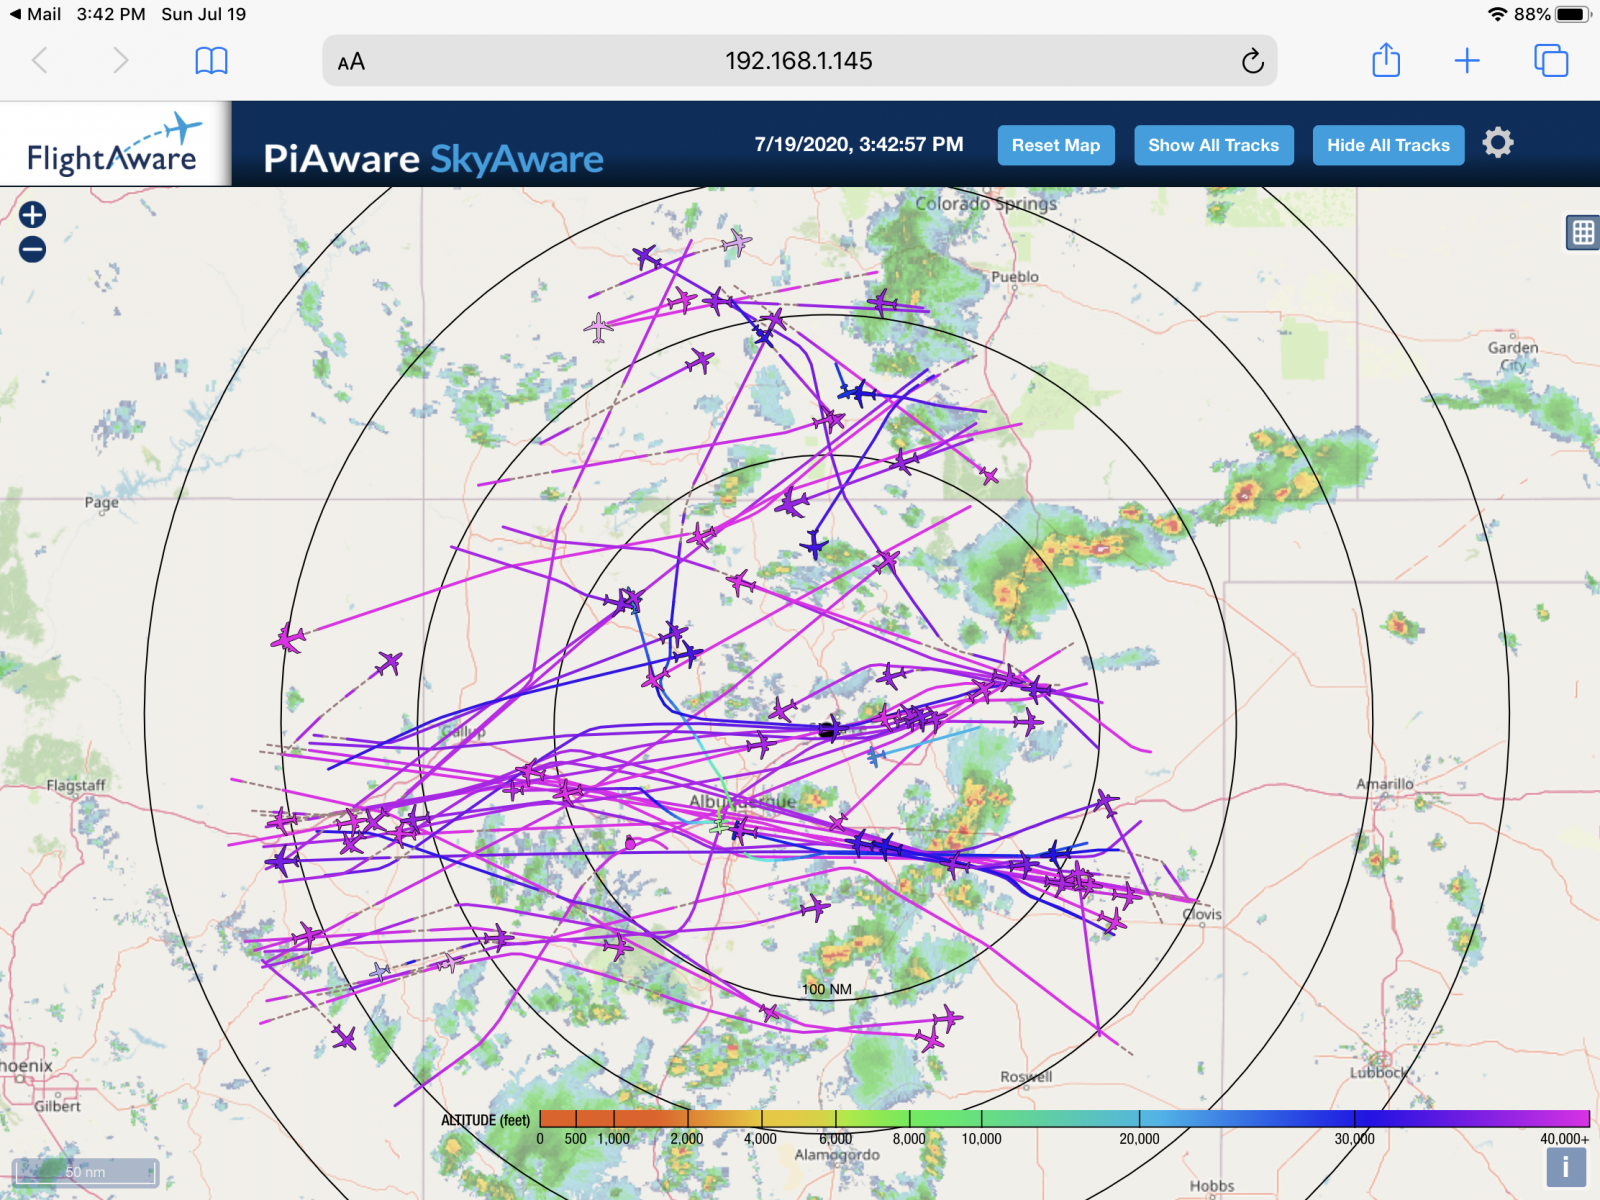Click the Pueblo city label
1600x1200 pixels.
(1015, 276)
